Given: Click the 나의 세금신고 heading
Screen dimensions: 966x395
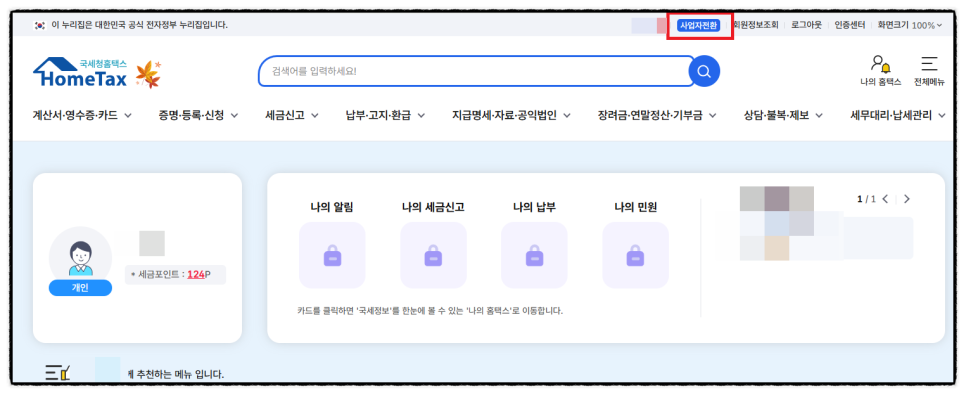Looking at the screenshot, I should pos(432,208).
